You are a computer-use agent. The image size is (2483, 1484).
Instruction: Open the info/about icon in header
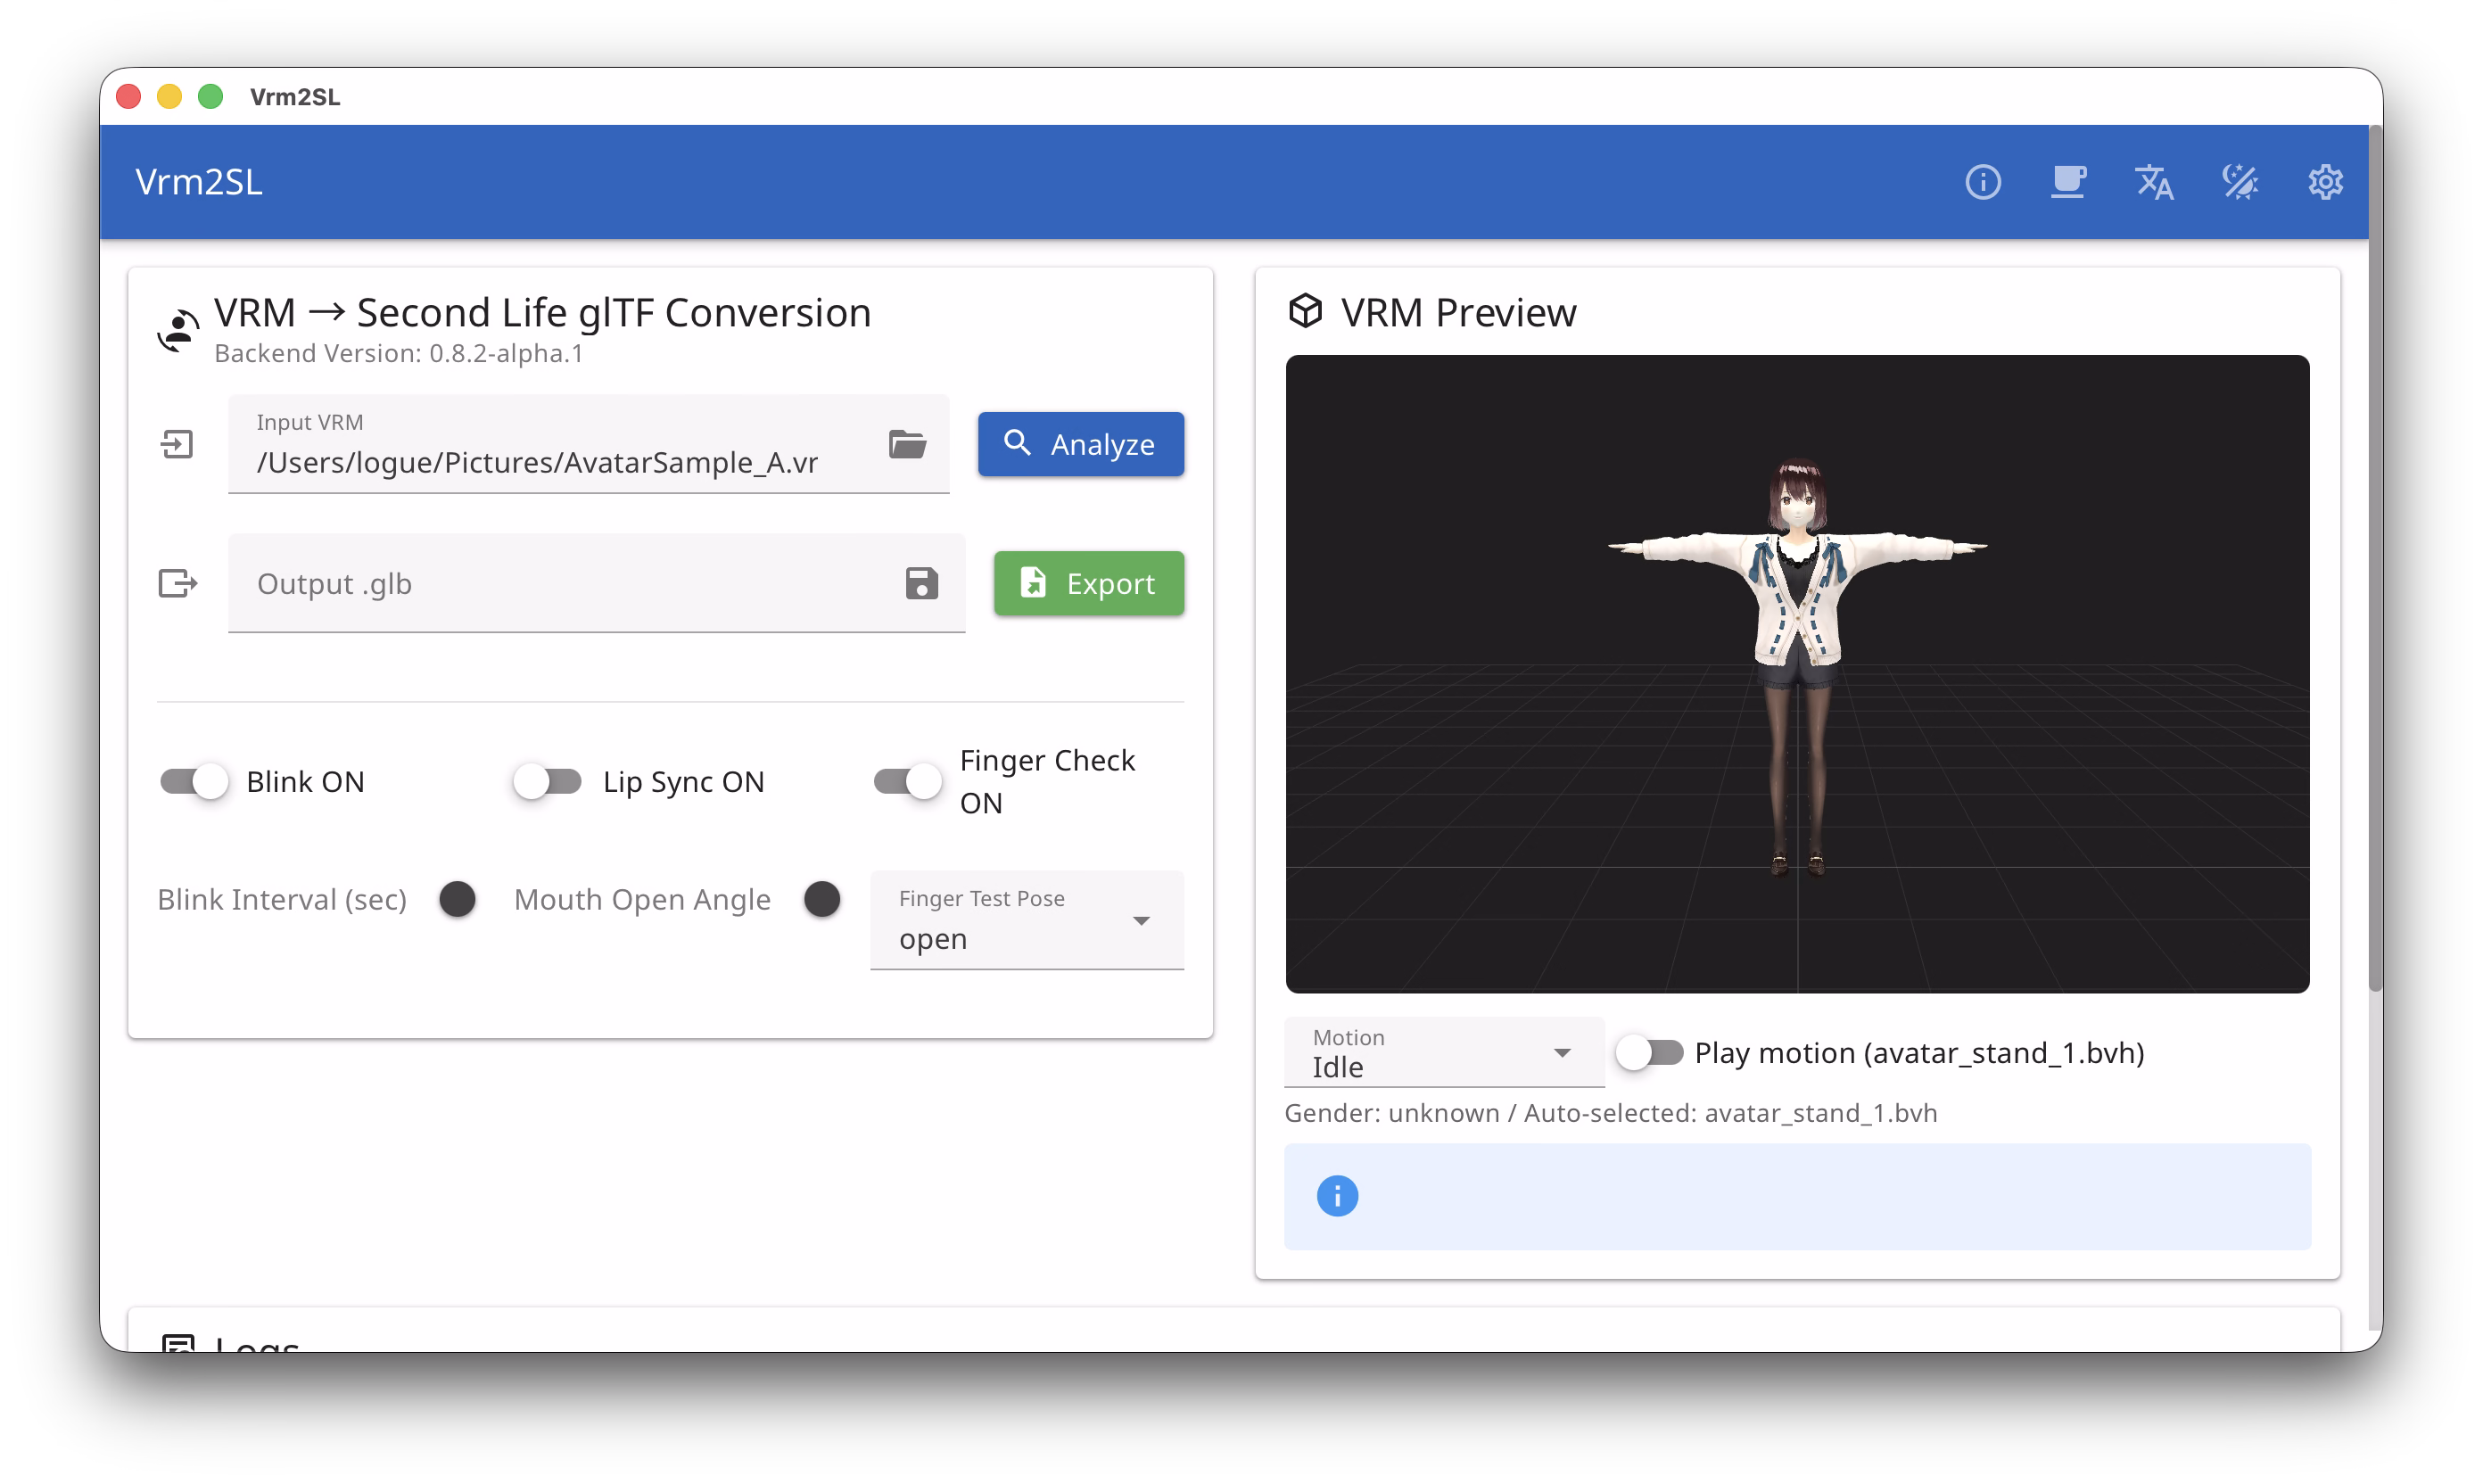[1982, 182]
